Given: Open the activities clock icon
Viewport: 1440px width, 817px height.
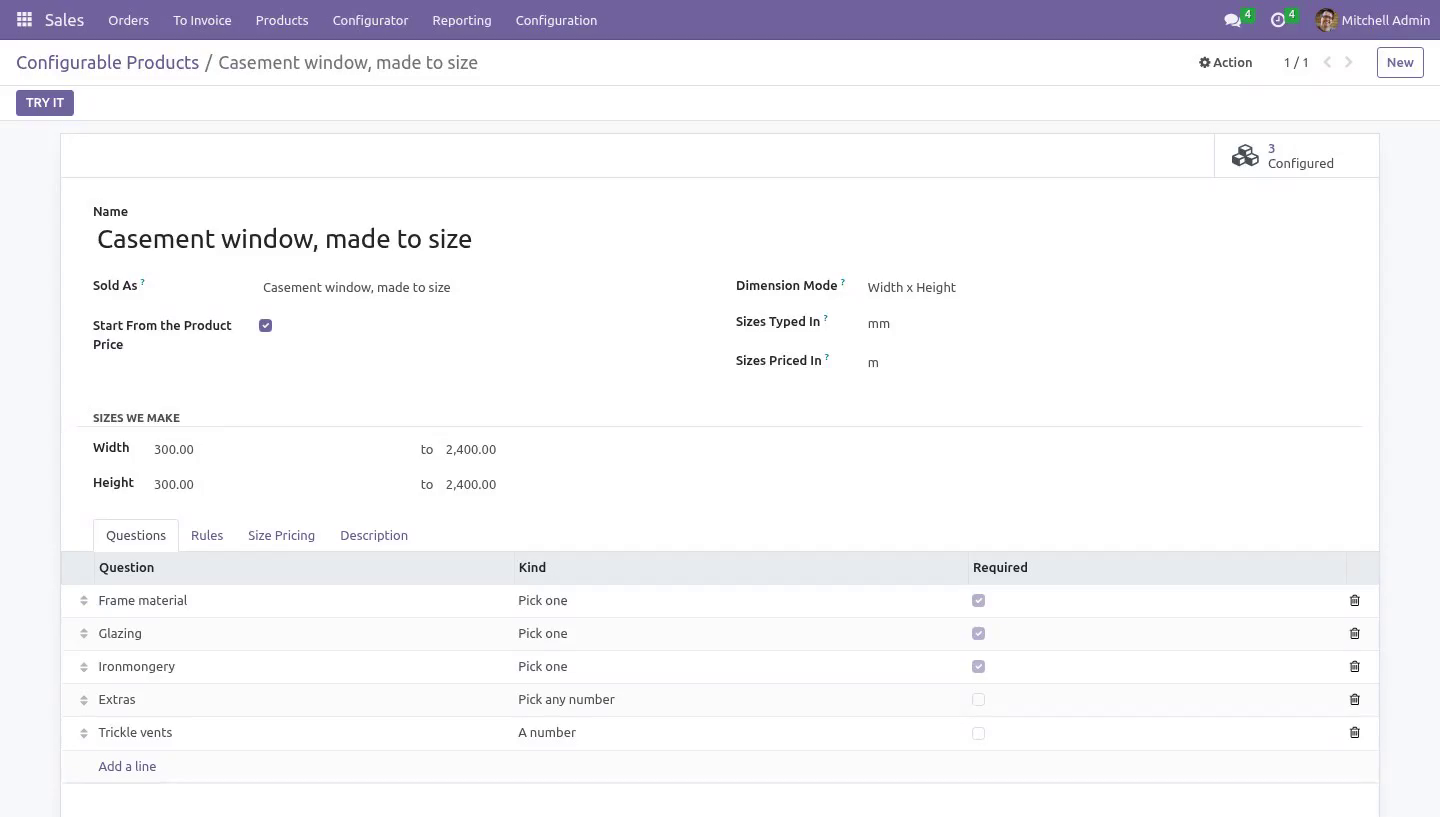Looking at the screenshot, I should [x=1277, y=20].
